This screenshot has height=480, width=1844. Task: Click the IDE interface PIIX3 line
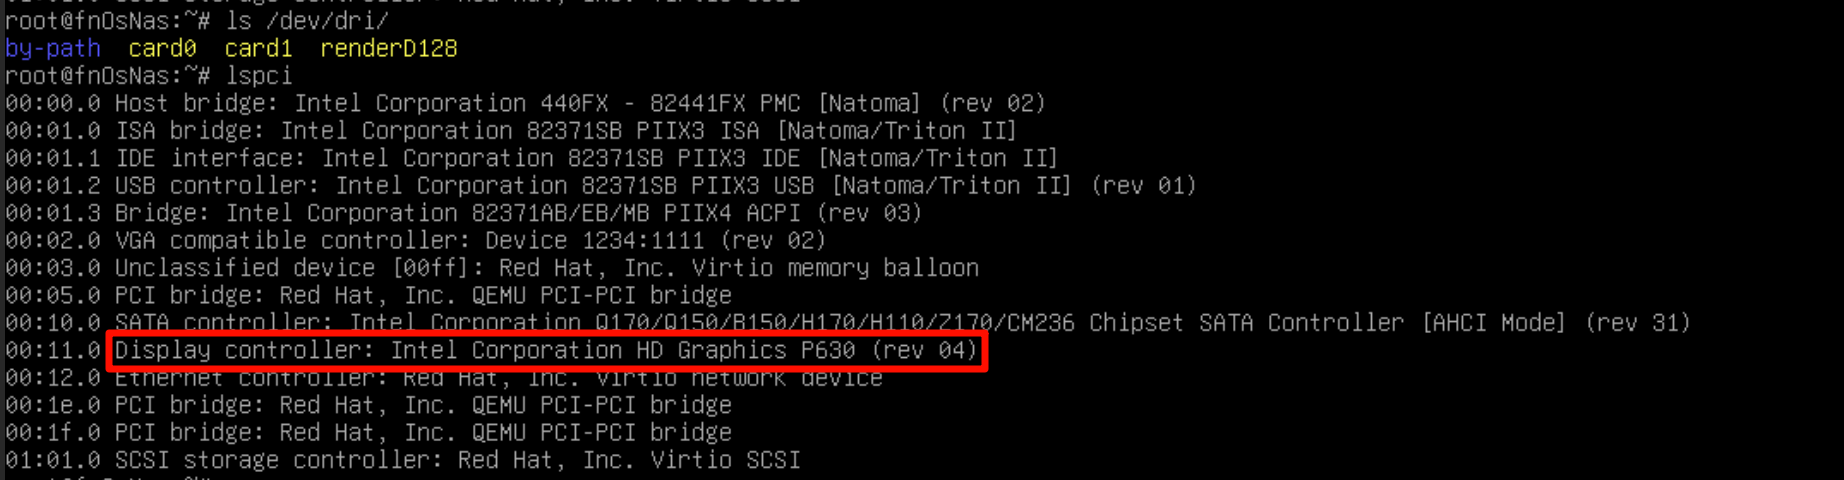(532, 158)
